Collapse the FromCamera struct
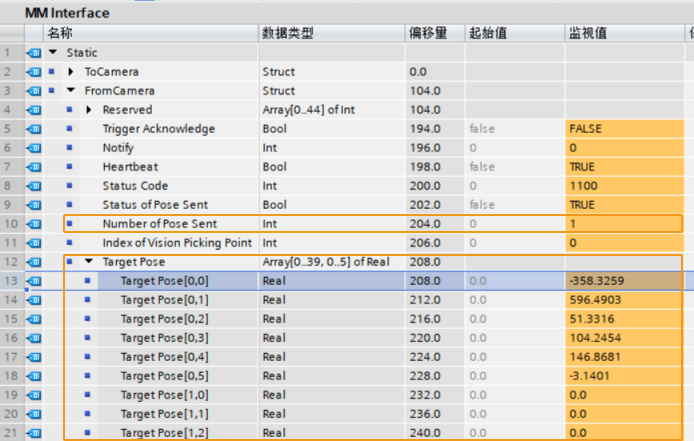The width and height of the screenshot is (694, 441). 71,90
